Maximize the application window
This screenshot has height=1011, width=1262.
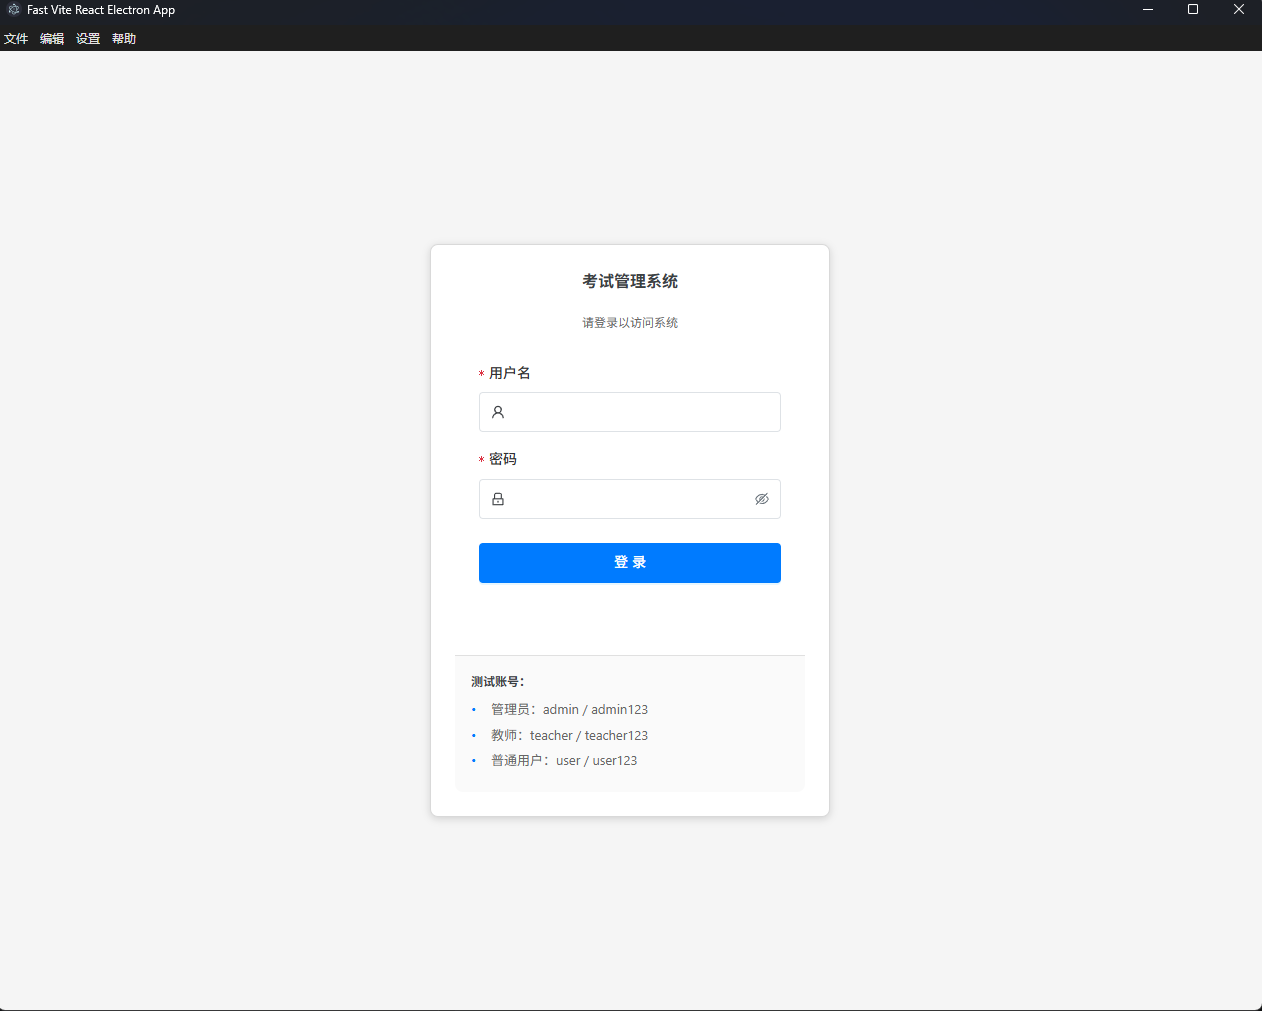pyautogui.click(x=1193, y=10)
